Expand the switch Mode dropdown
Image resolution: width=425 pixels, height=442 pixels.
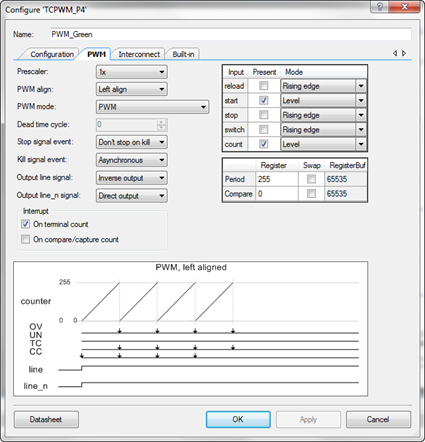point(361,129)
